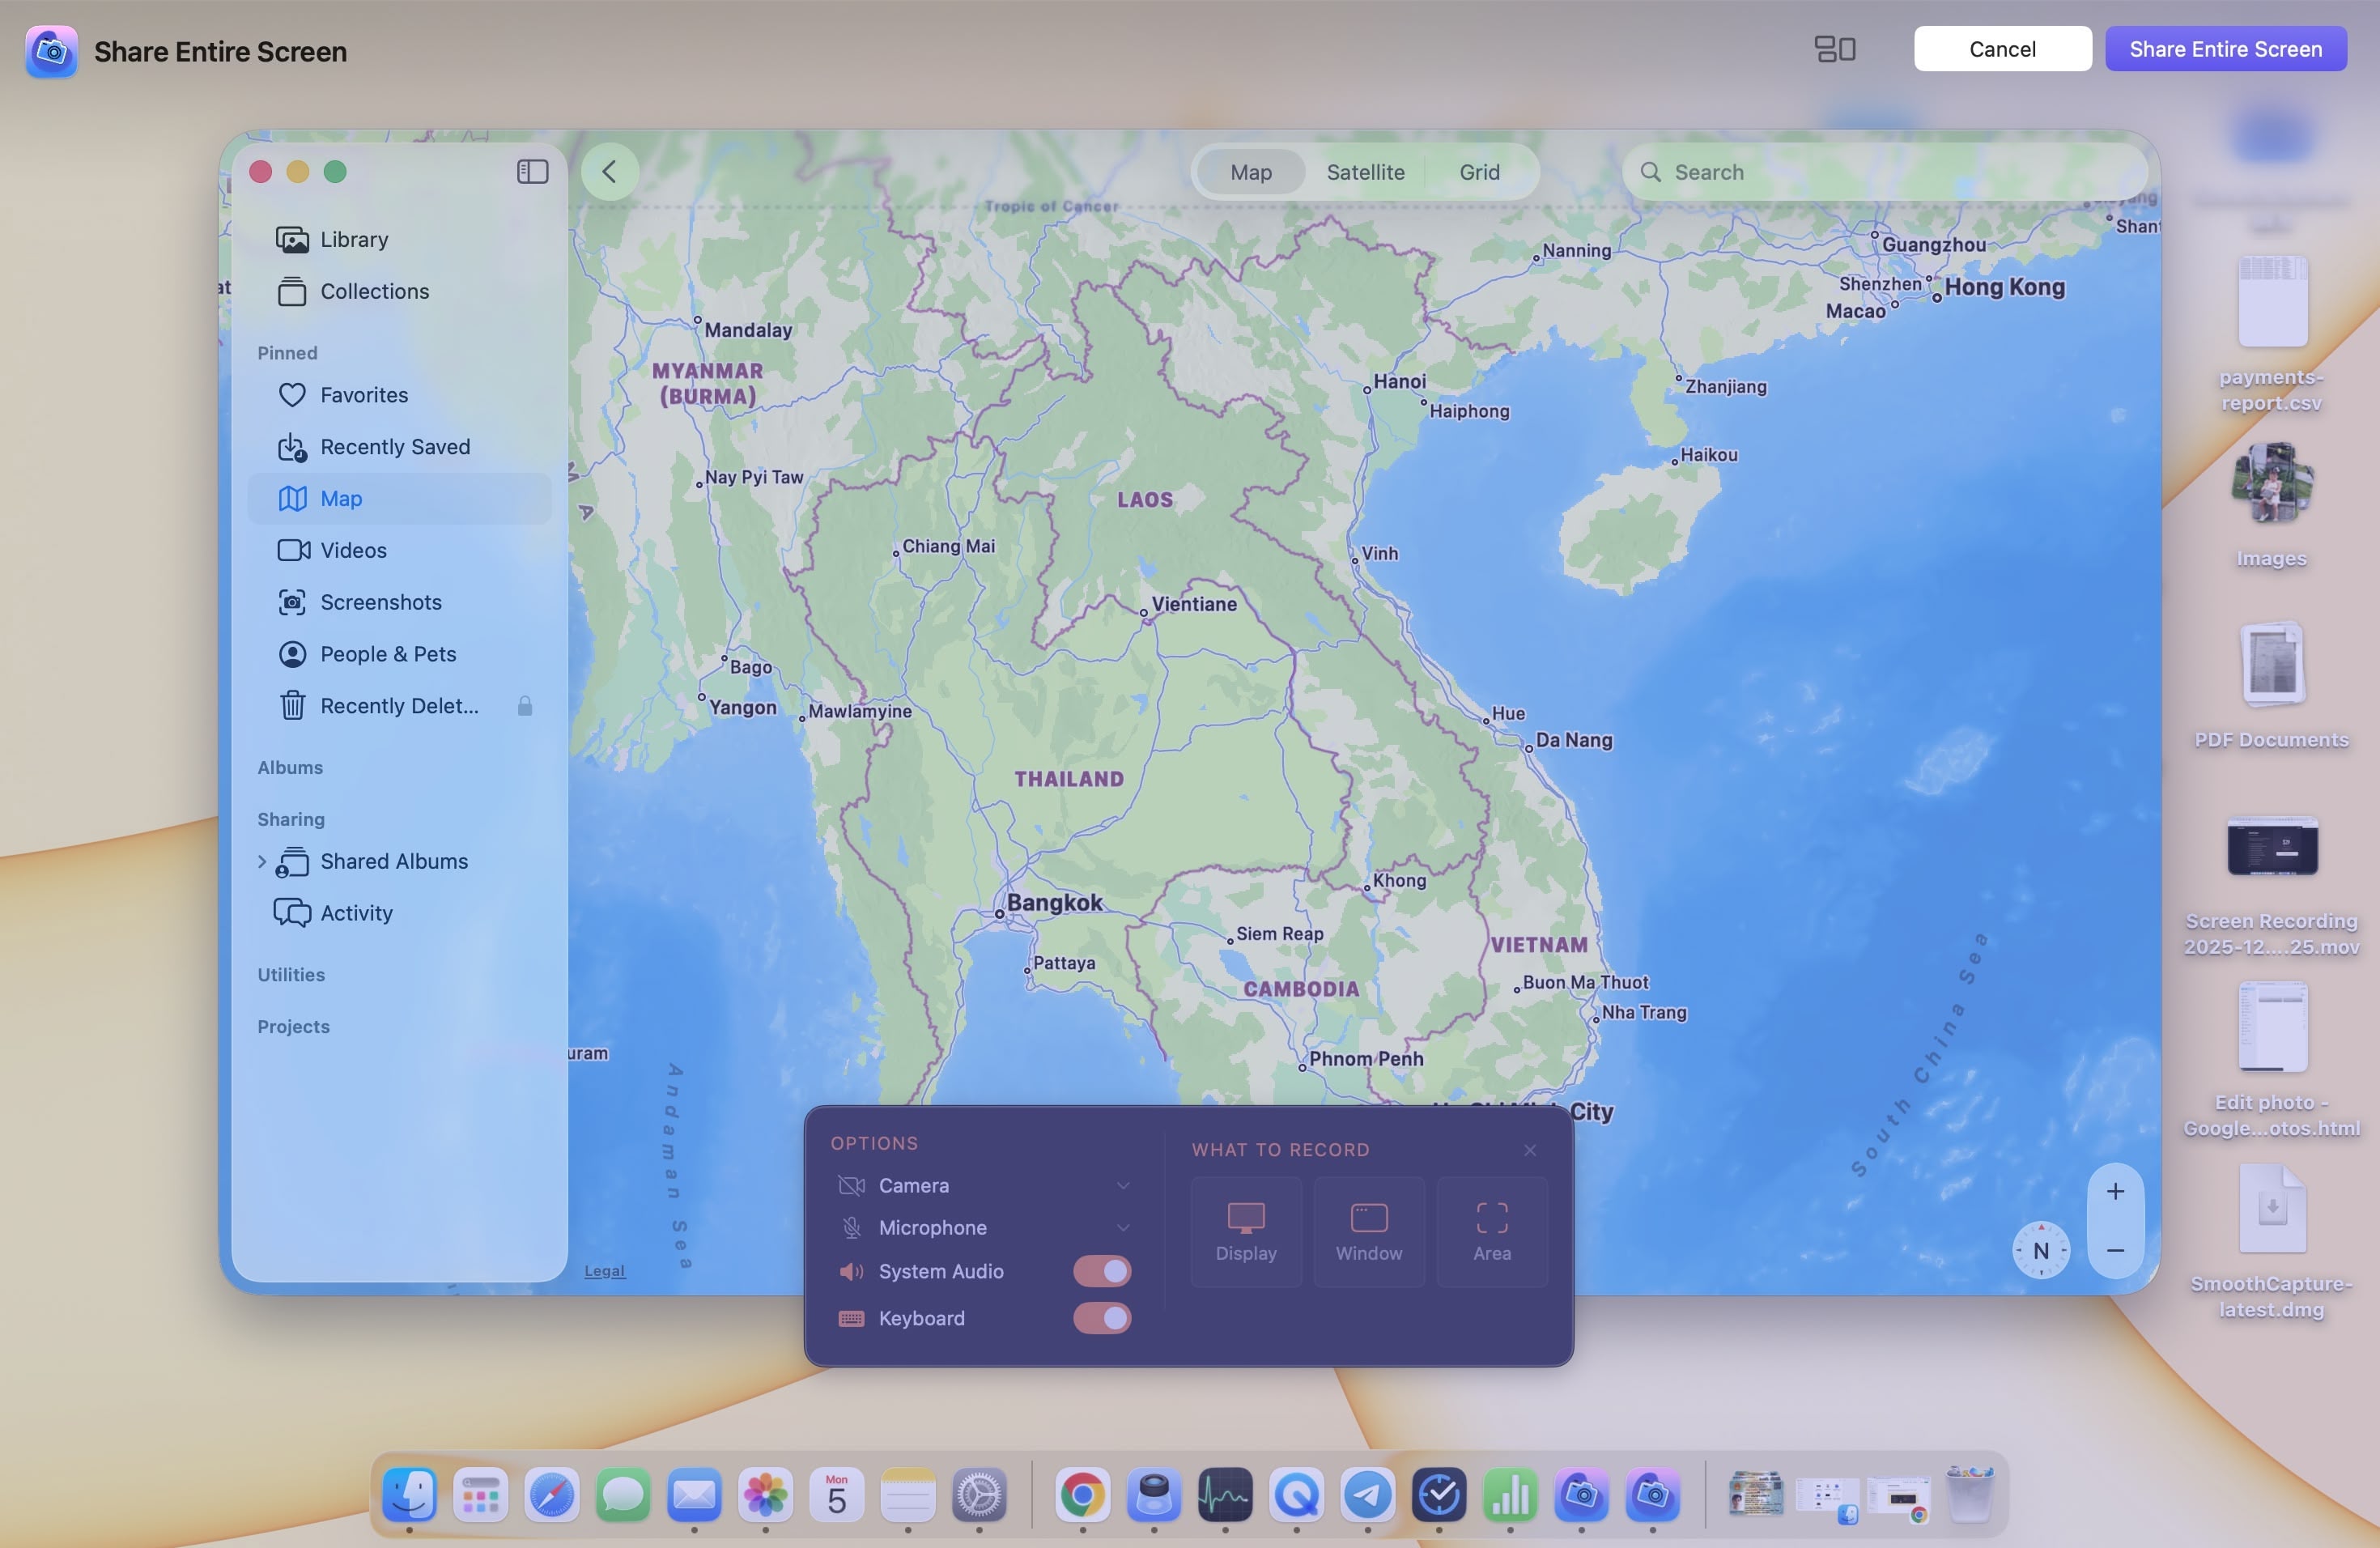Open Safari from the Dock
Image resolution: width=2380 pixels, height=1548 pixels.
pyautogui.click(x=551, y=1495)
